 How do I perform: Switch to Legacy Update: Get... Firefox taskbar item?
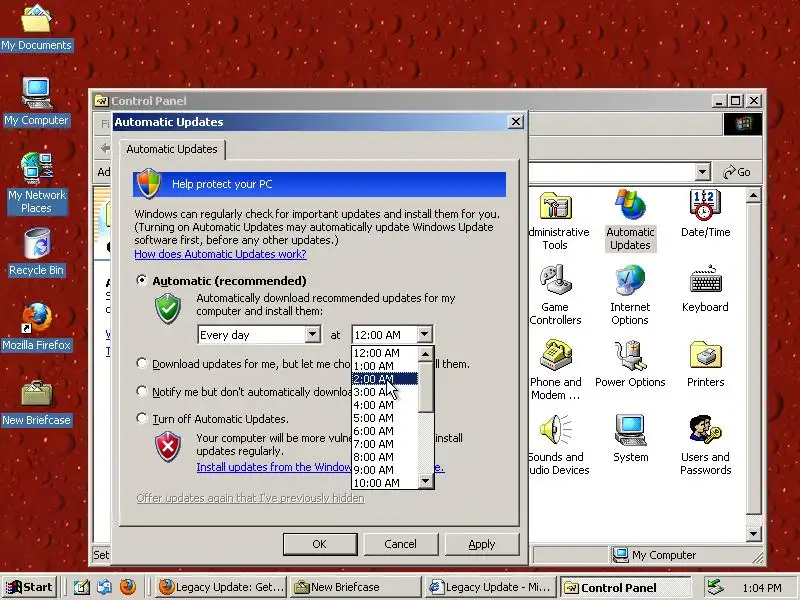220,587
